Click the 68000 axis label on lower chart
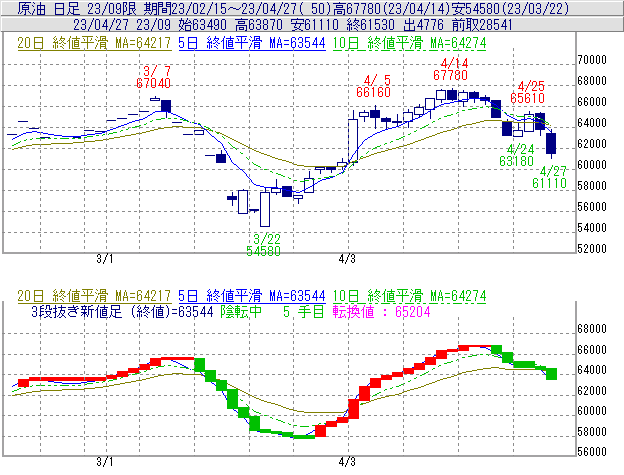Image resolution: width=624 pixels, height=475 pixels. pyautogui.click(x=592, y=329)
